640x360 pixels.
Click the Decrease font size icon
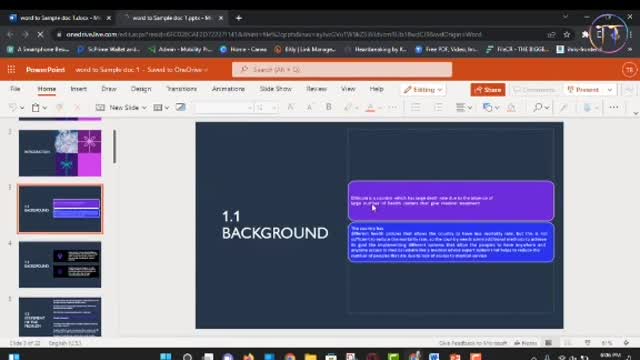point(309,107)
